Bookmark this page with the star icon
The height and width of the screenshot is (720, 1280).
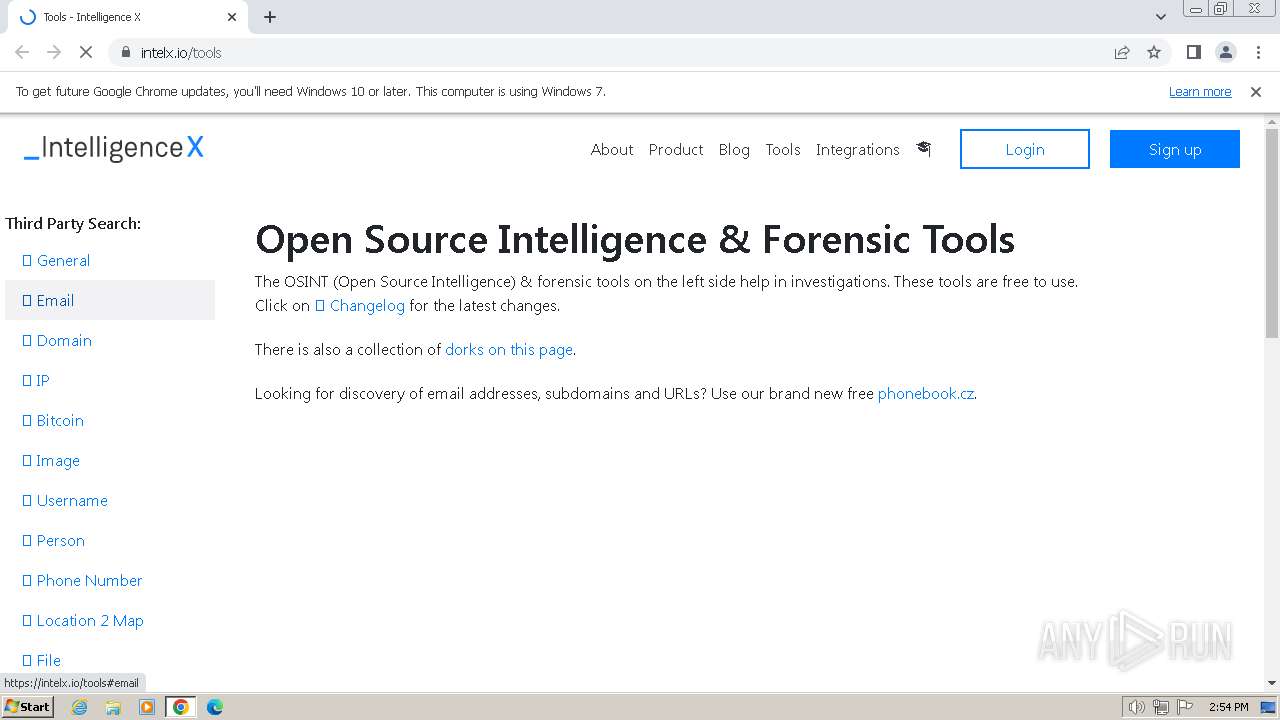click(1154, 52)
